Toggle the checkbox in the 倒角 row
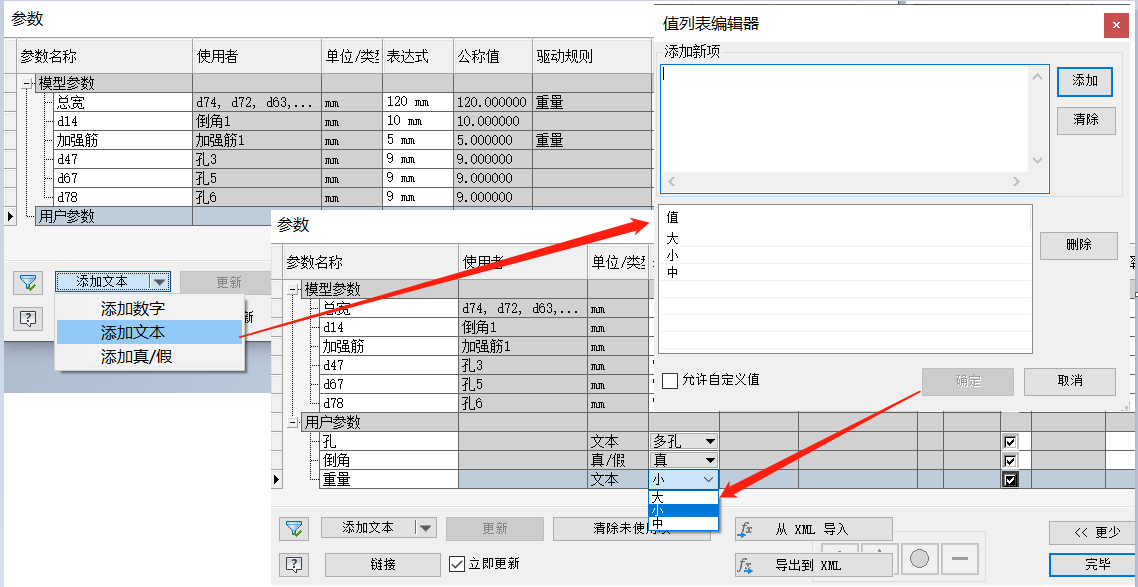1138x587 pixels. tap(1010, 460)
